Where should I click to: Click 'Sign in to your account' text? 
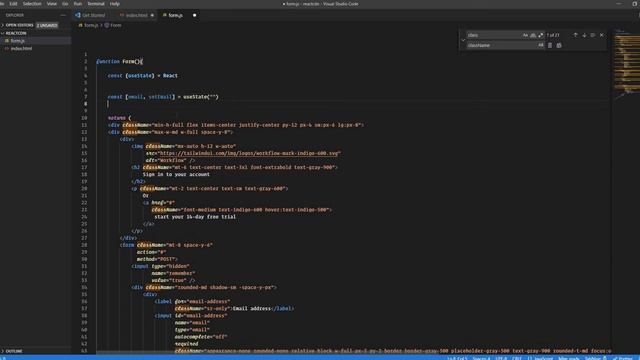[176, 175]
